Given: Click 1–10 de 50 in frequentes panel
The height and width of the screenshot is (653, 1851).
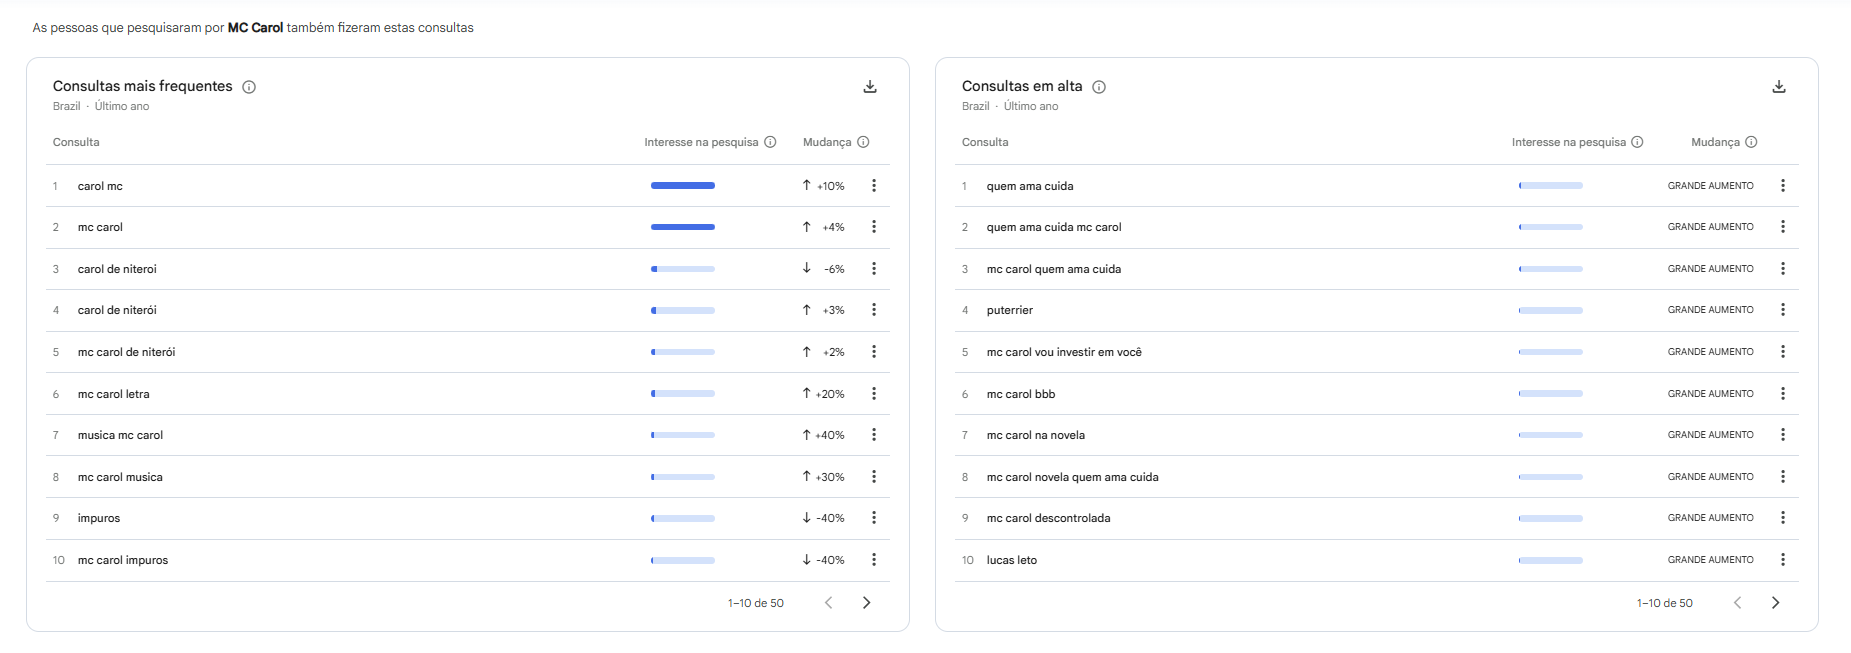Looking at the screenshot, I should 756,603.
